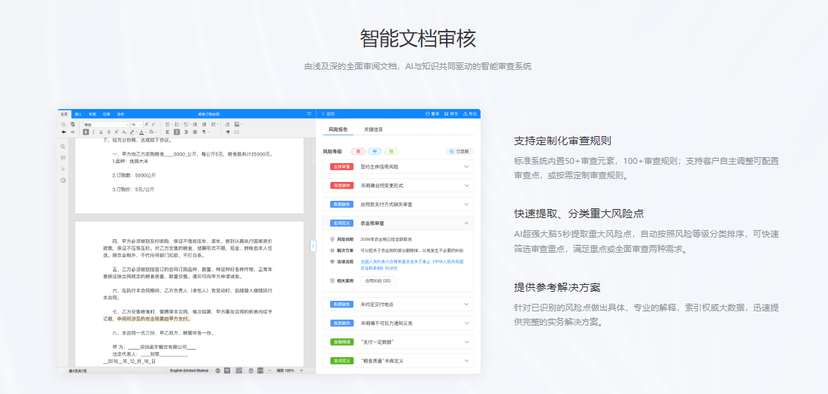Click the redo arrow icon
Image resolution: width=828 pixels, height=394 pixels.
[x=73, y=132]
